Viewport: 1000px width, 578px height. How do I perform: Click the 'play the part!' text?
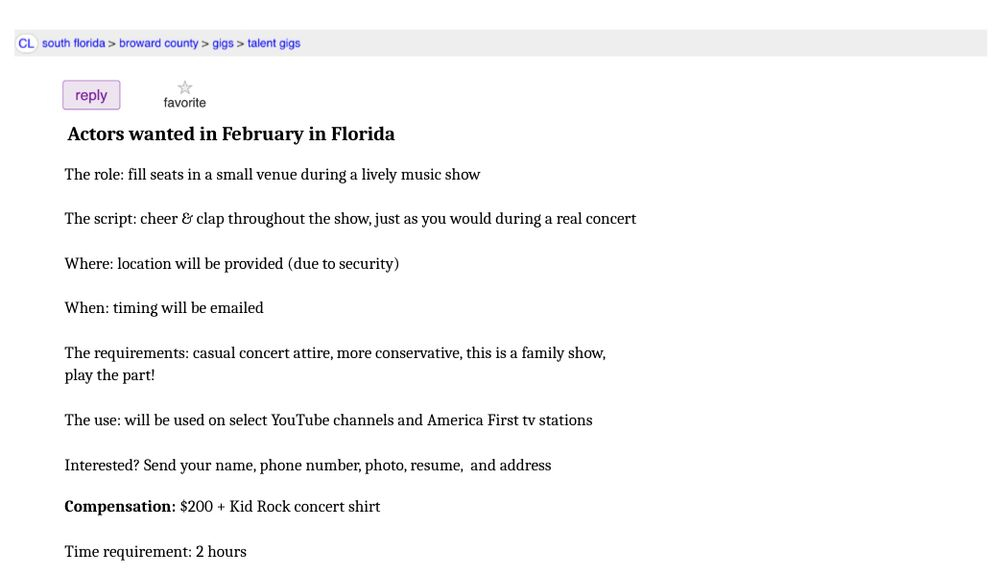point(110,376)
